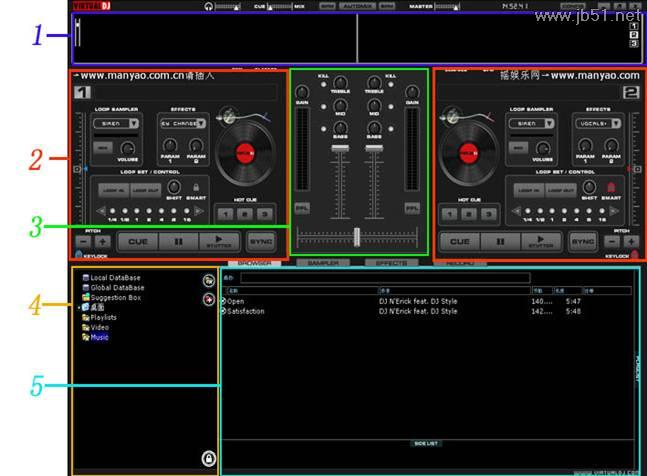647x476 pixels.
Task: Click the left channel volume fader
Action: [340, 148]
